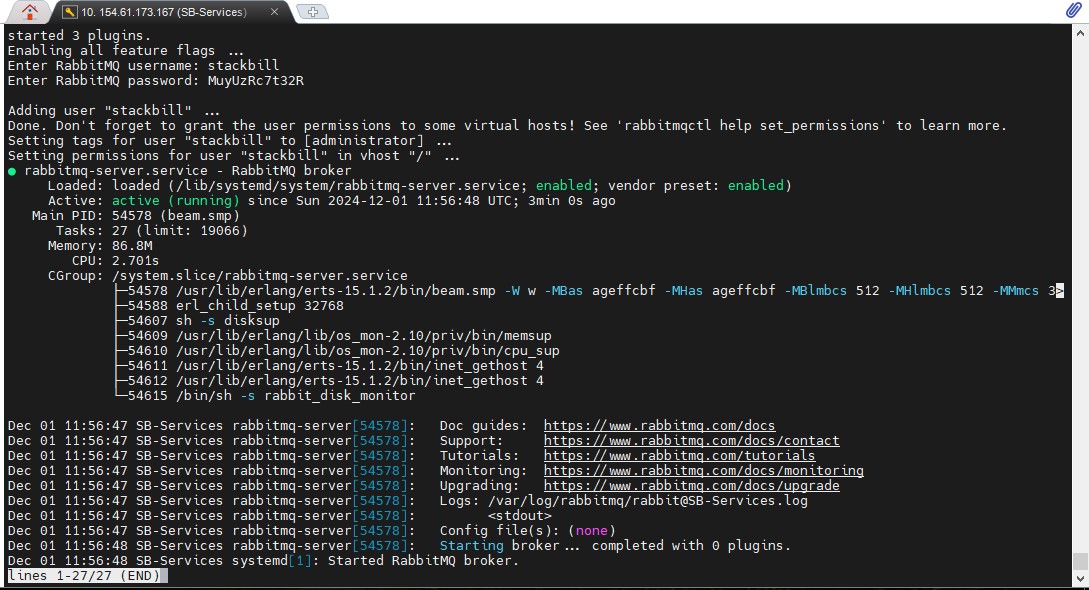Click the '54611' inet_gethost process line
Screen dimensions: 1089x590
pyautogui.click(x=335, y=366)
